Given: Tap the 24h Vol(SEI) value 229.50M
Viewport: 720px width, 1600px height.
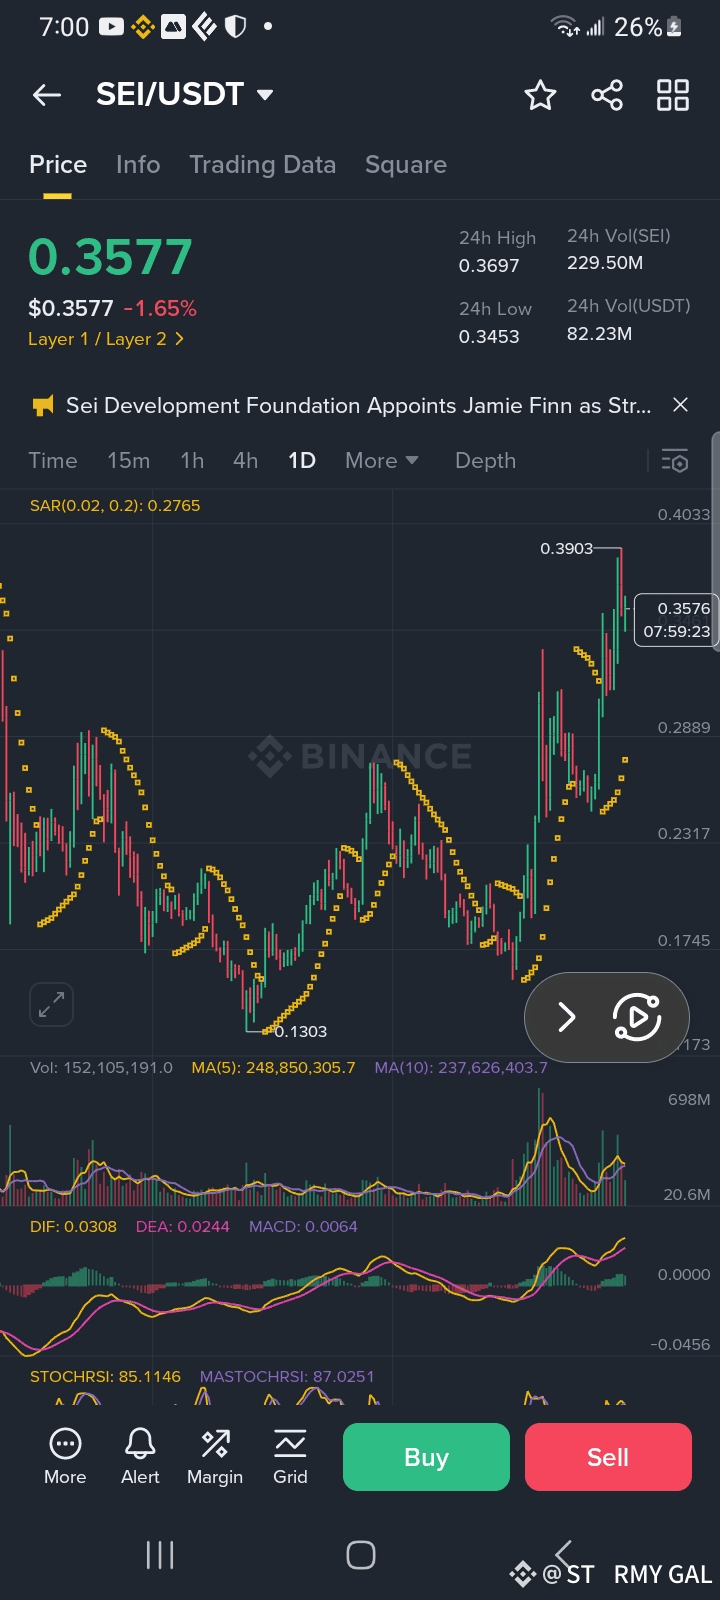Looking at the screenshot, I should coord(605,263).
